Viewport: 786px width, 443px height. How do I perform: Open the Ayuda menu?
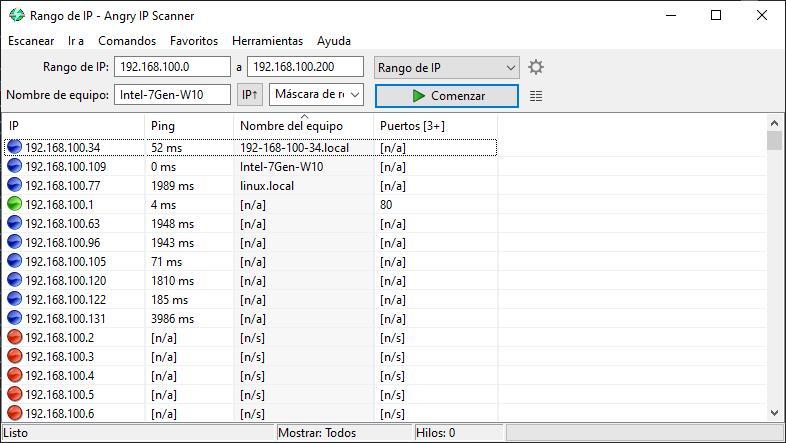tap(334, 41)
